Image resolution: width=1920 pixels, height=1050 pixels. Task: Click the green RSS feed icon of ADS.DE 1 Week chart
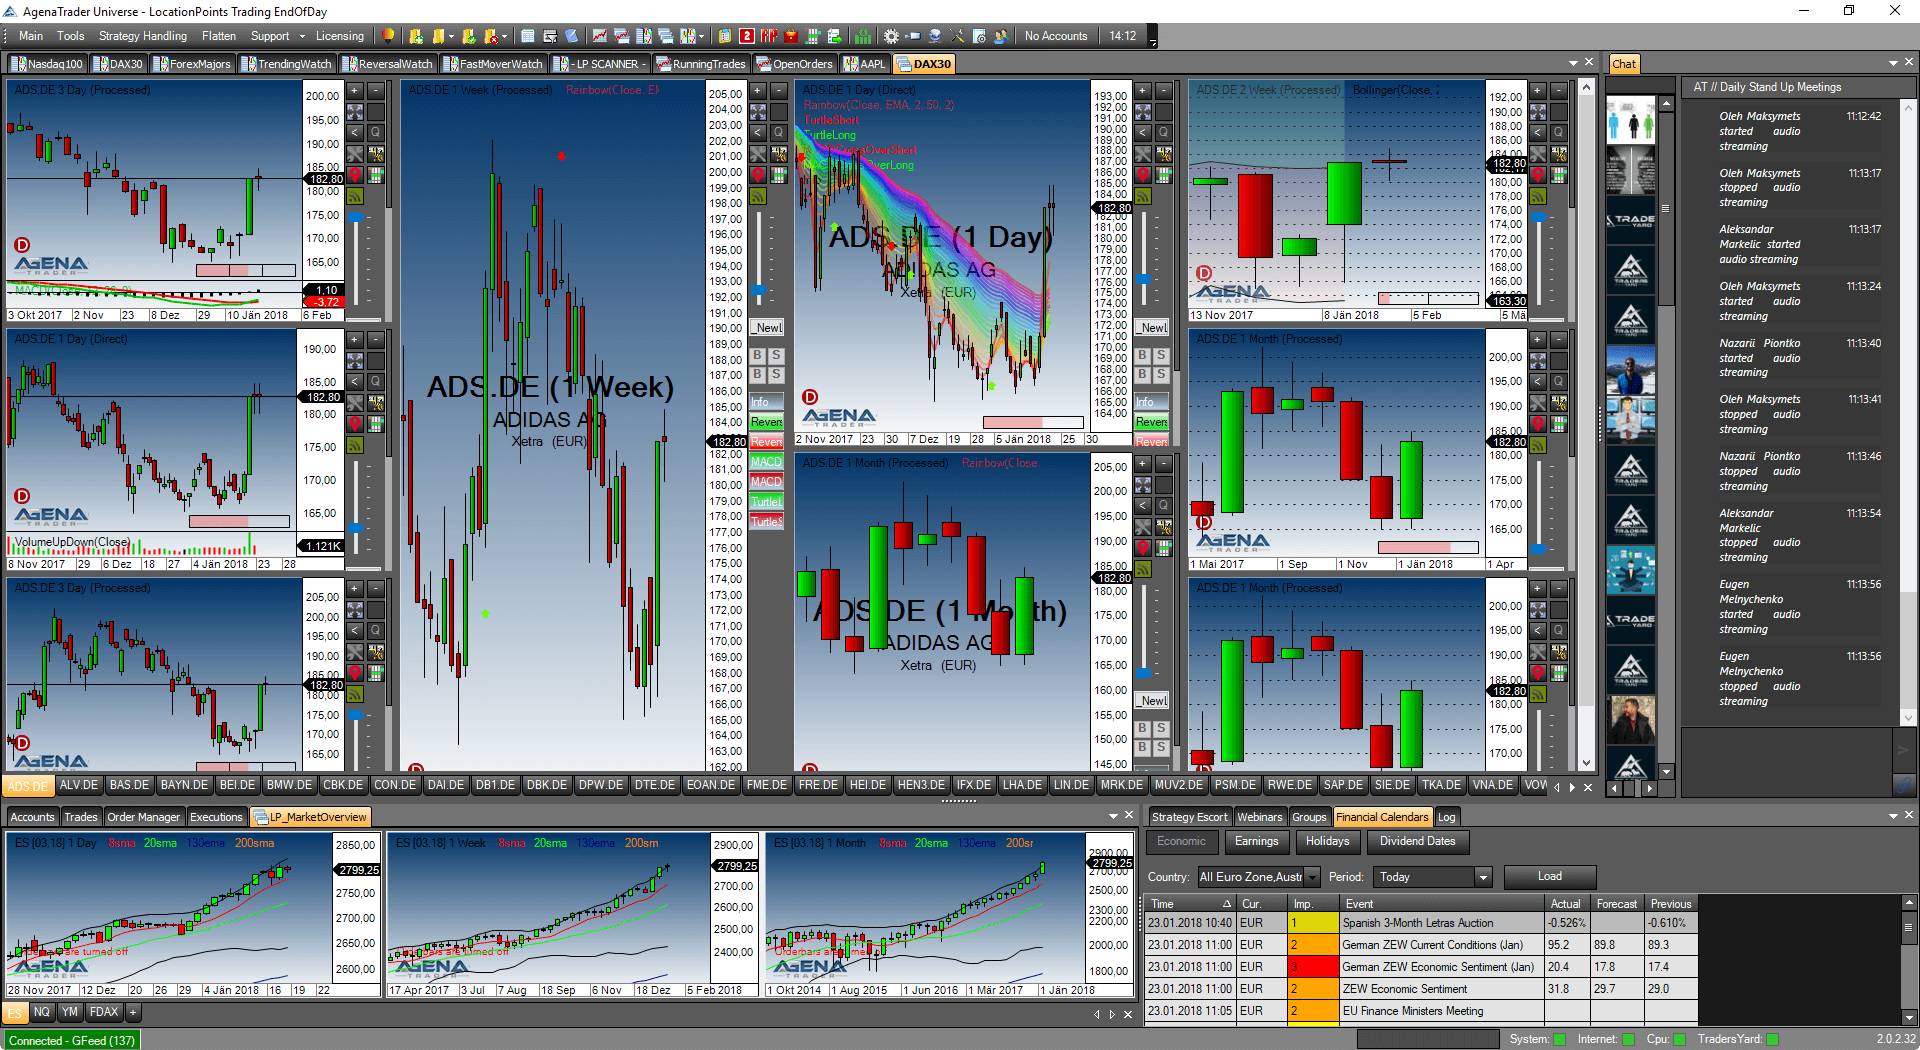point(757,197)
